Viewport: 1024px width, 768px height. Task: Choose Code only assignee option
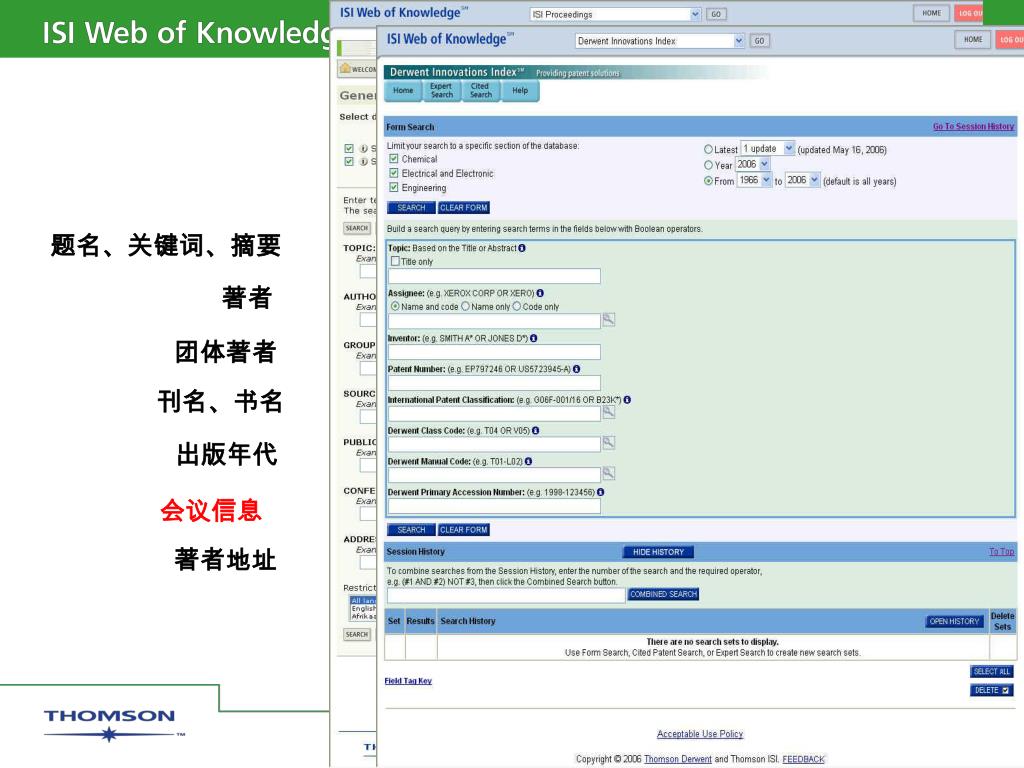[x=517, y=306]
